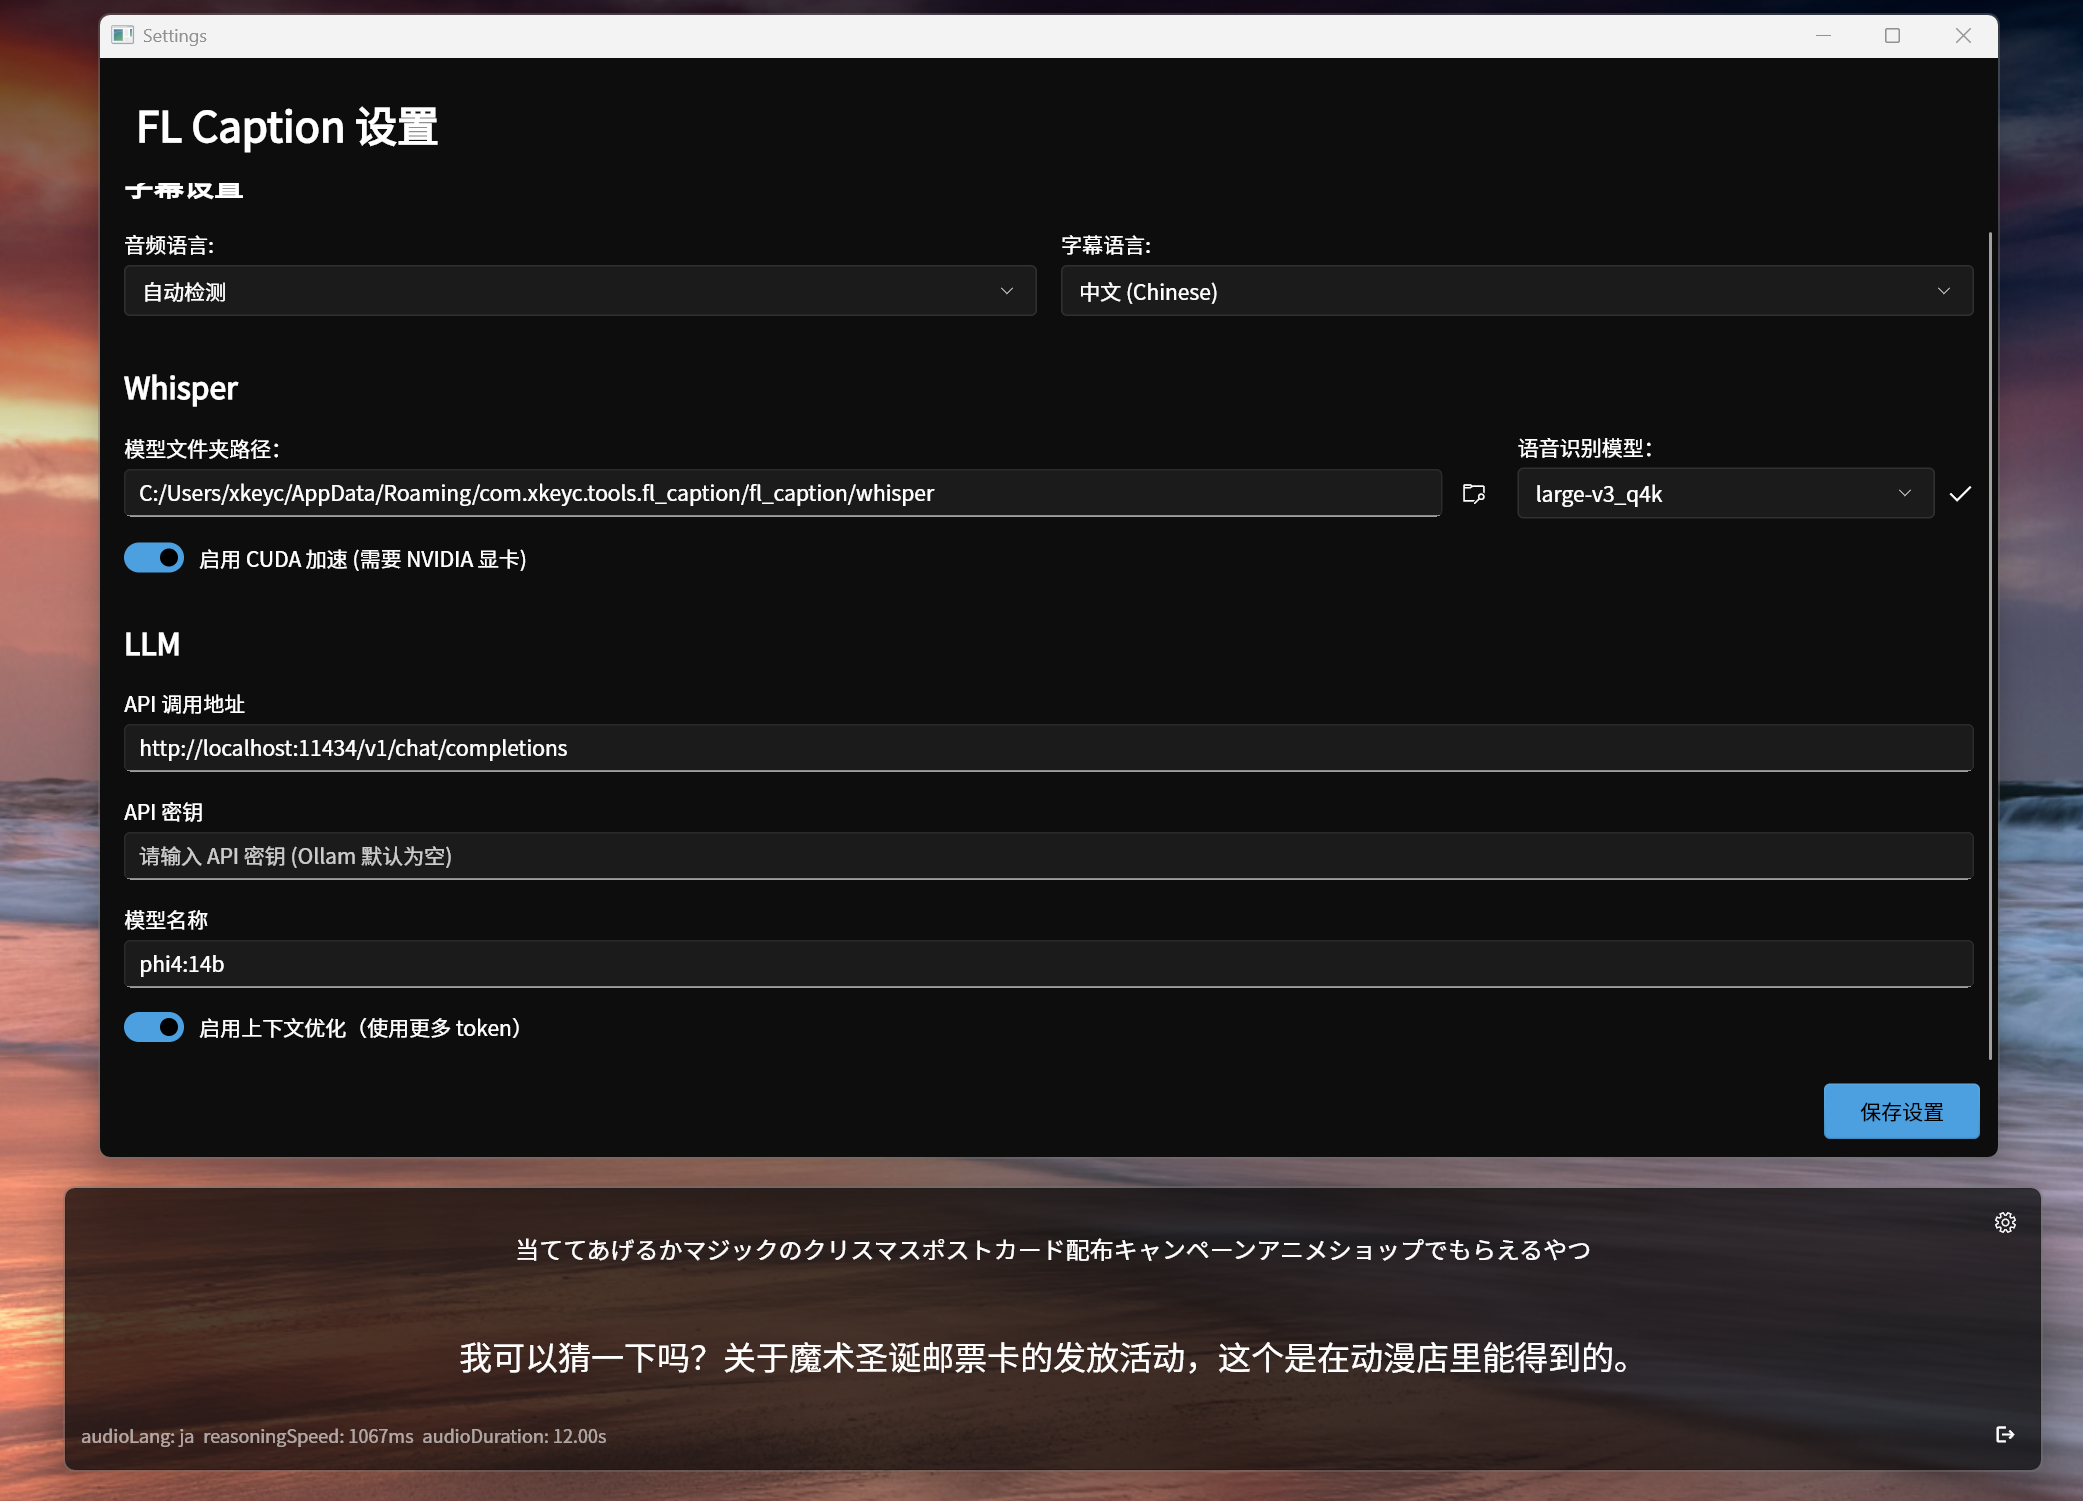Open the large-v3_q4k model dropdown
This screenshot has width=2083, height=1501.
click(1724, 494)
